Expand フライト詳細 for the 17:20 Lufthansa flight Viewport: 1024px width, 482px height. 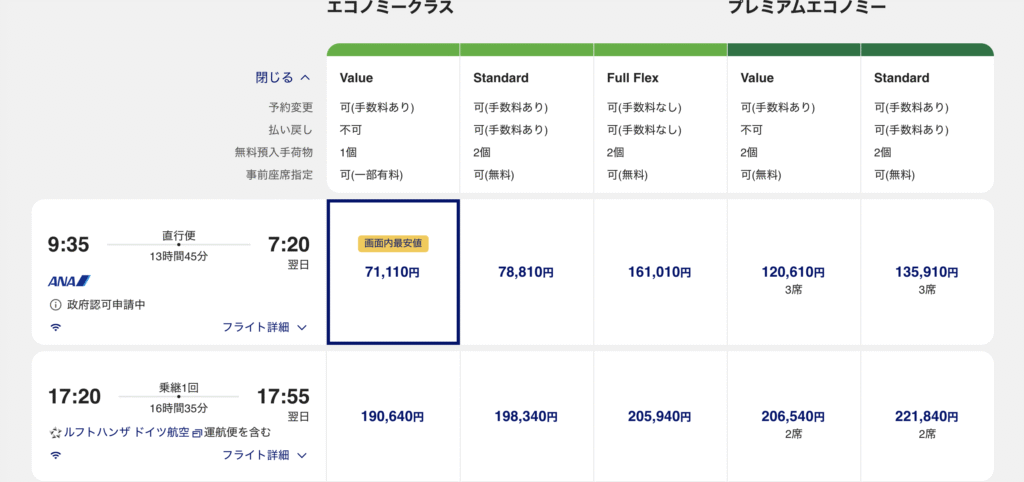tap(264, 455)
